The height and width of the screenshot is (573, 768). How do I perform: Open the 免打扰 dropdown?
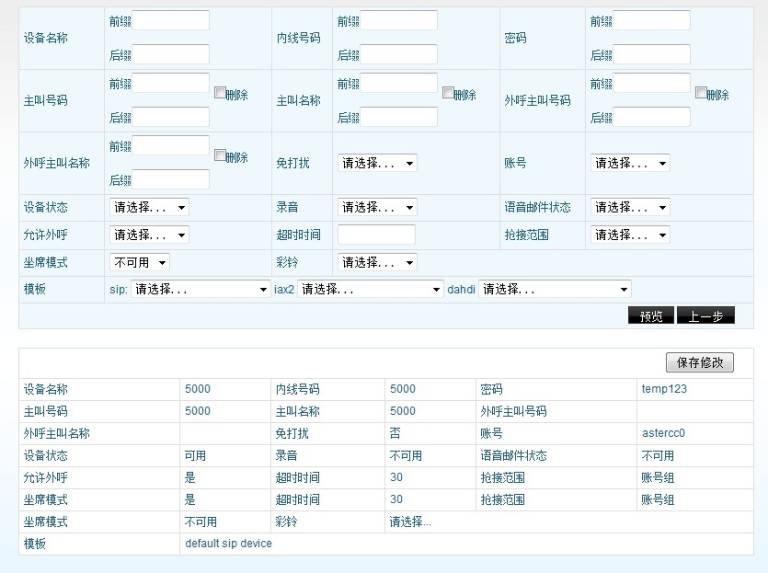[x=377, y=163]
